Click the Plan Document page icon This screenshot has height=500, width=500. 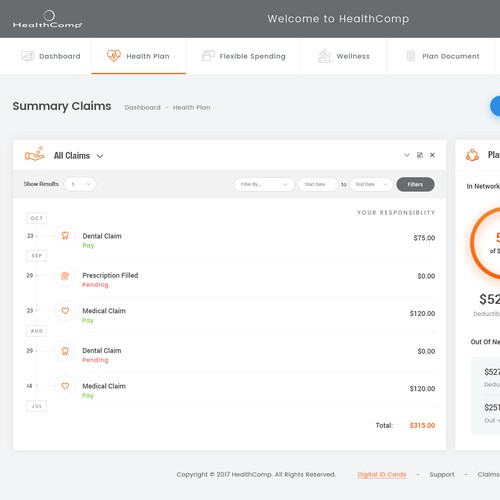click(x=411, y=56)
